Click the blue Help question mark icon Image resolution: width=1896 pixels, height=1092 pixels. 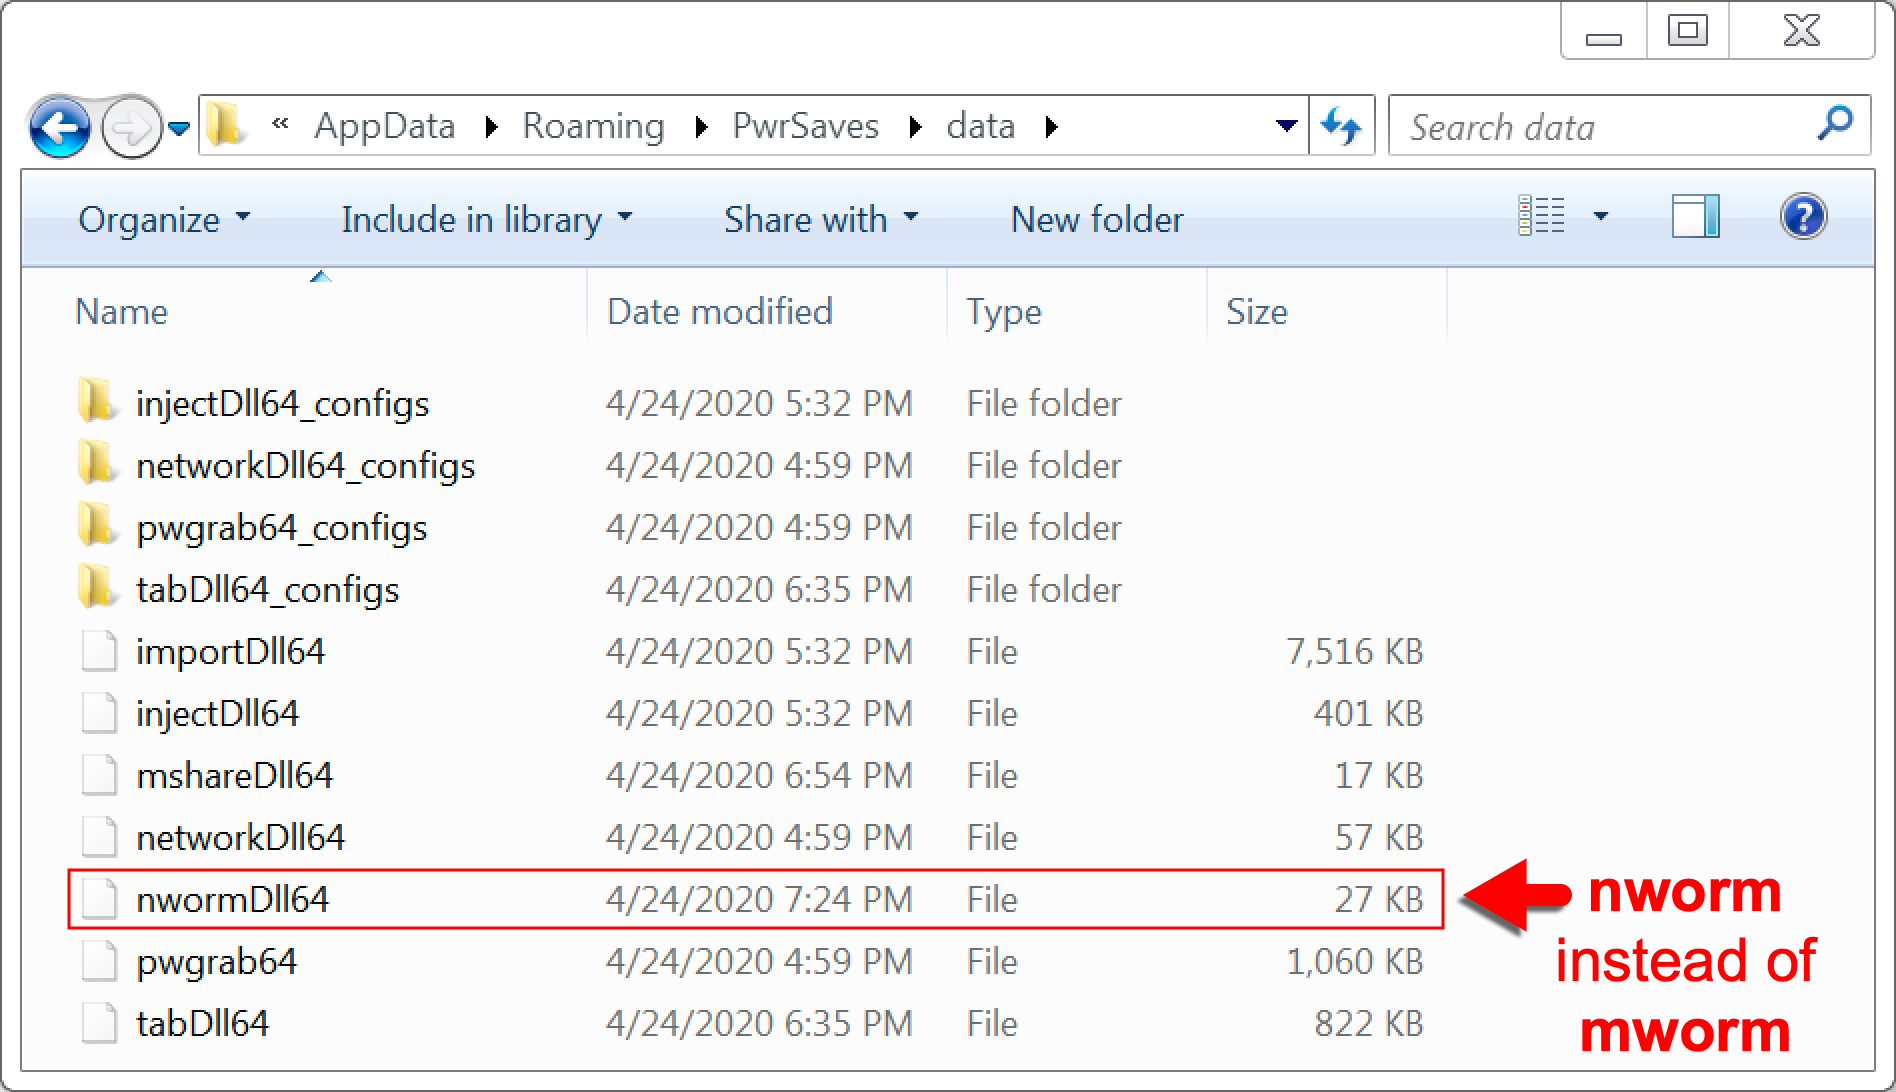click(x=1803, y=216)
